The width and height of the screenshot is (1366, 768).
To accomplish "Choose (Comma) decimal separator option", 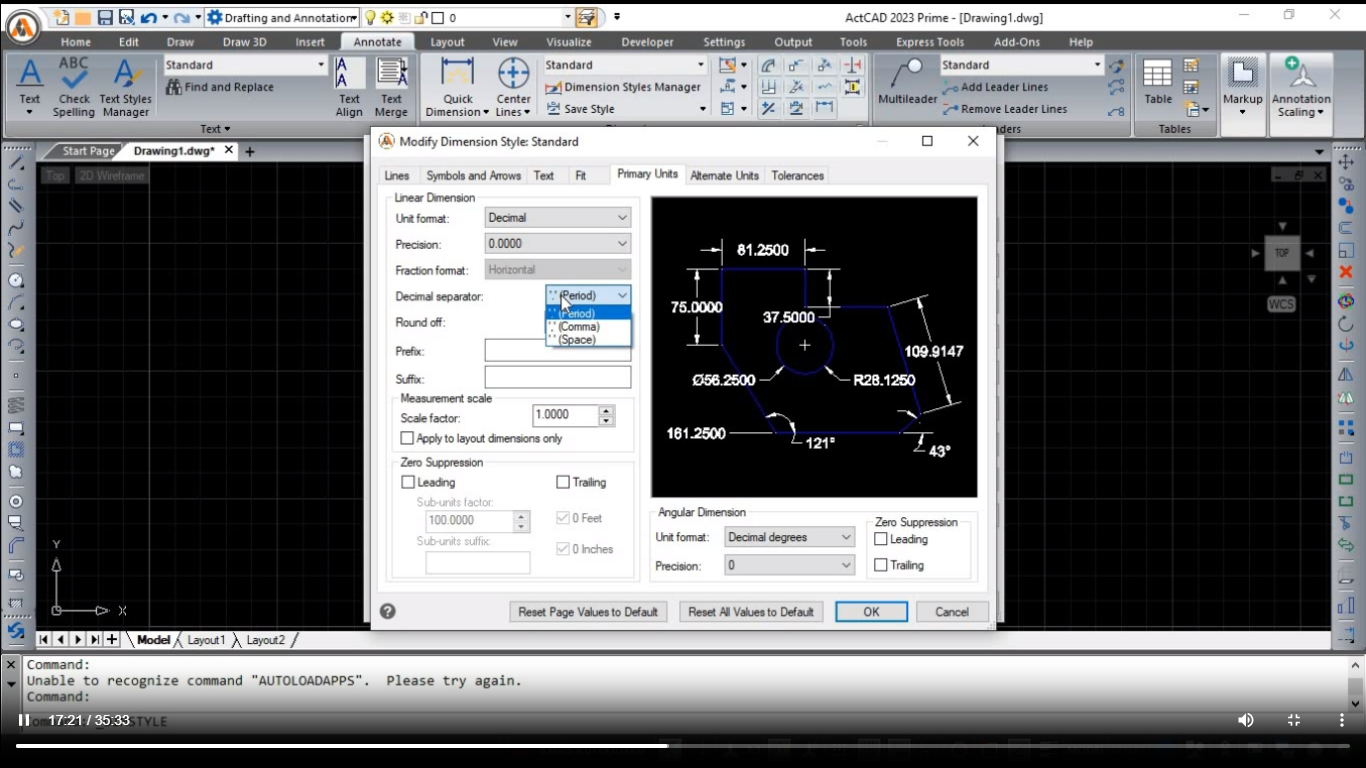I will click(588, 326).
